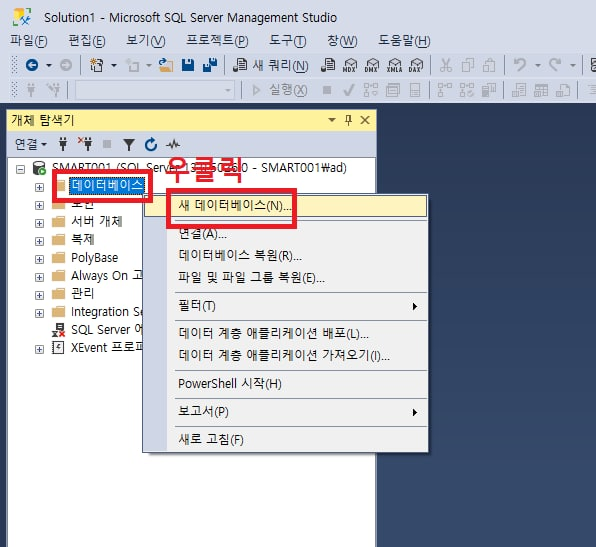Expand the XEvent 프로파일러 node

pos(39,349)
